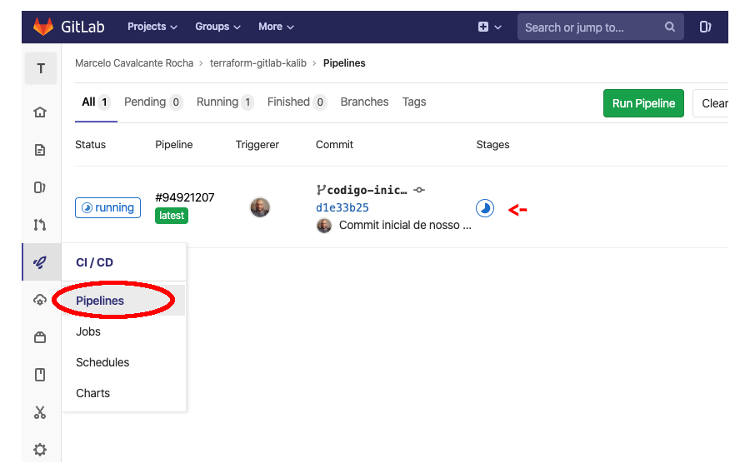Expand the More dropdown
Viewport: 750px width, 473px height.
(276, 27)
